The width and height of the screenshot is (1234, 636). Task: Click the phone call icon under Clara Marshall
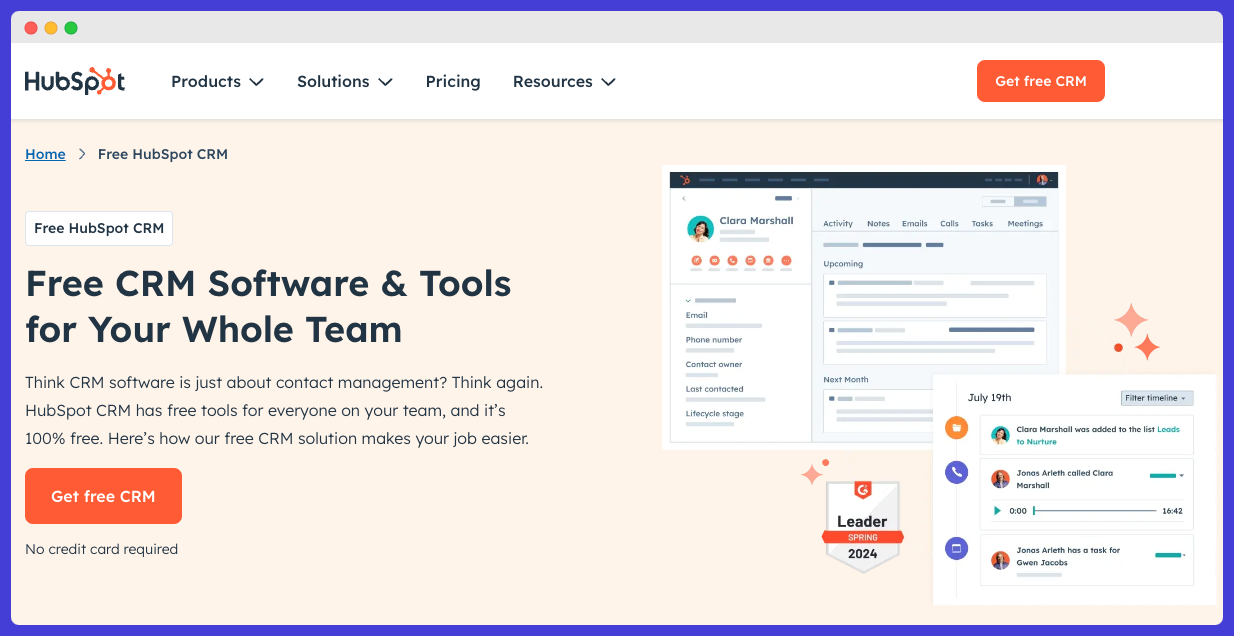[x=732, y=261]
